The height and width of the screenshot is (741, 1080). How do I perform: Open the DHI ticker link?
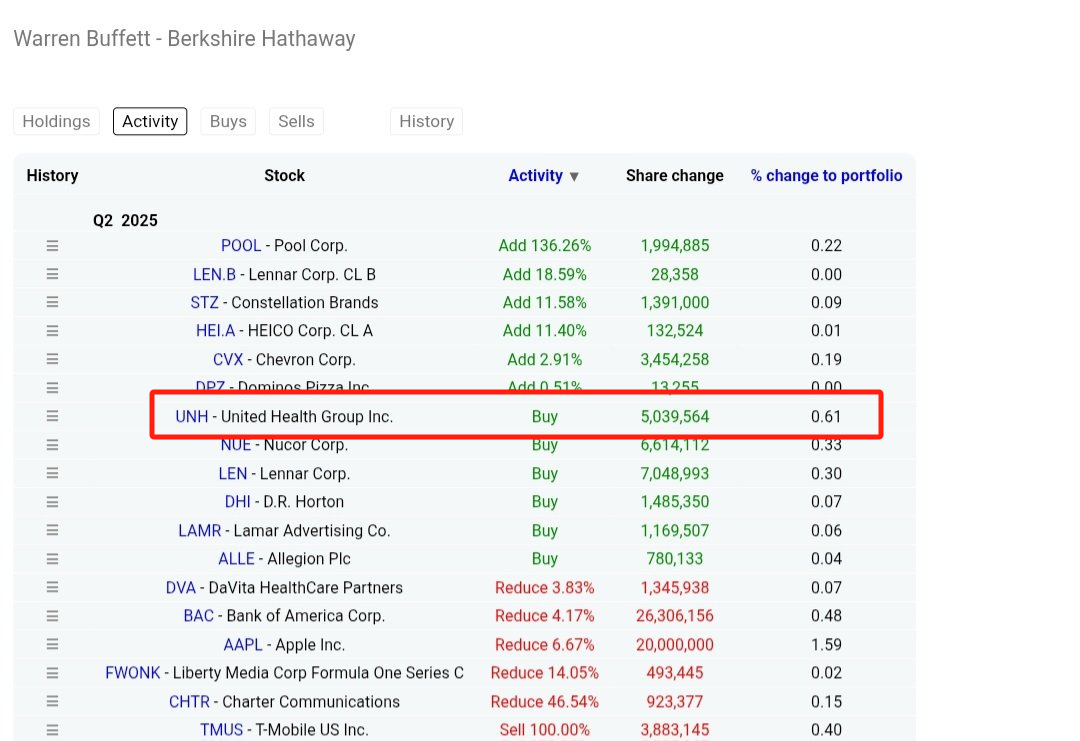238,502
